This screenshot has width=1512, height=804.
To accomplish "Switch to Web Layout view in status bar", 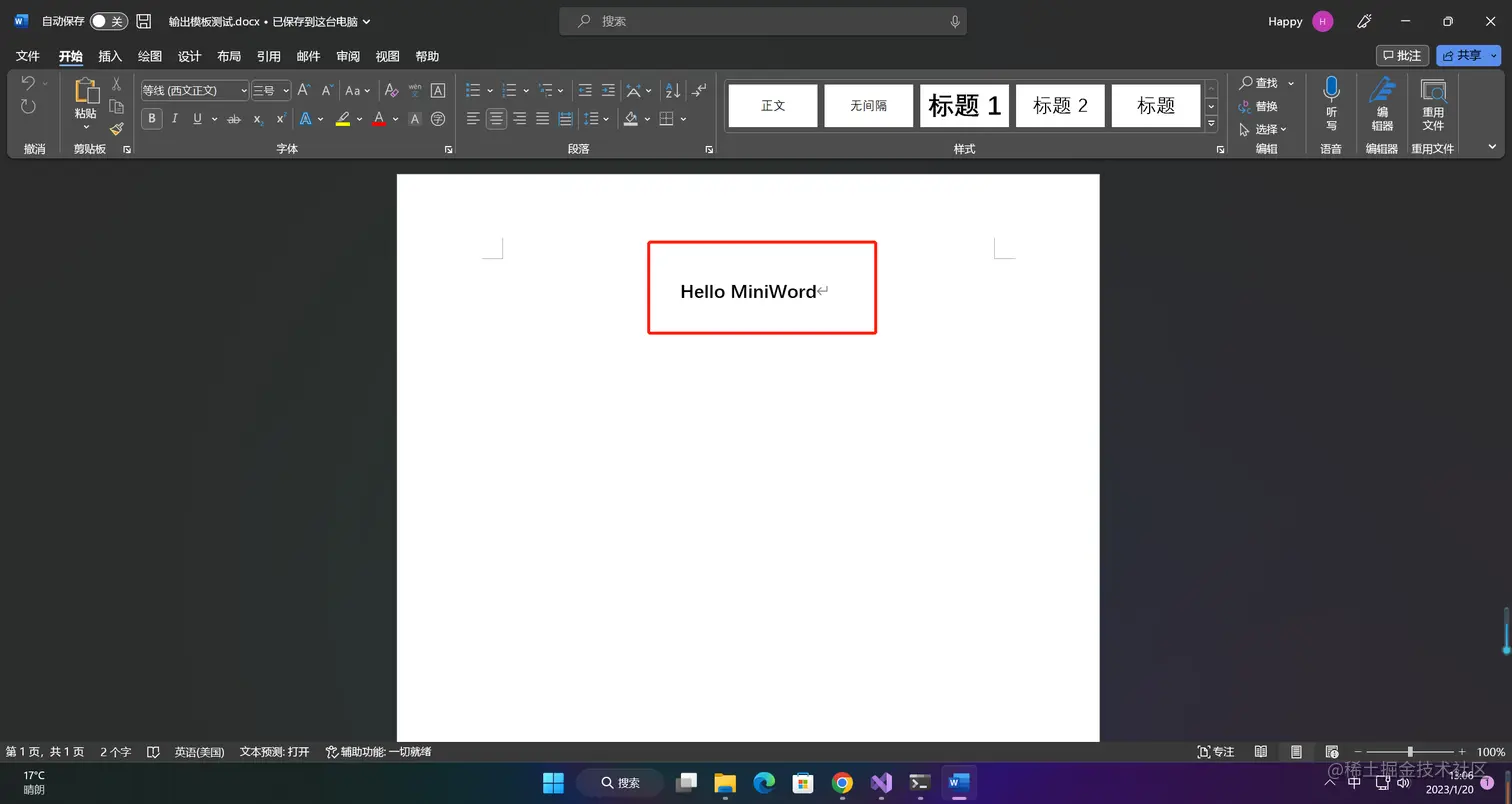I will (1331, 752).
